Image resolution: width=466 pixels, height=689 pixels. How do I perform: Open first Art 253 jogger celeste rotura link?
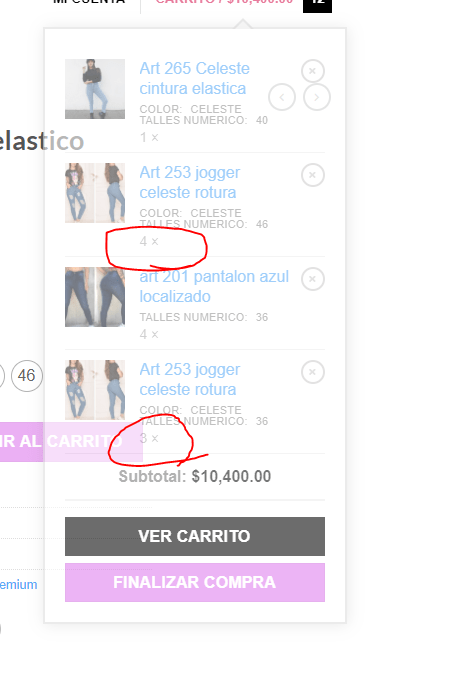click(190, 182)
